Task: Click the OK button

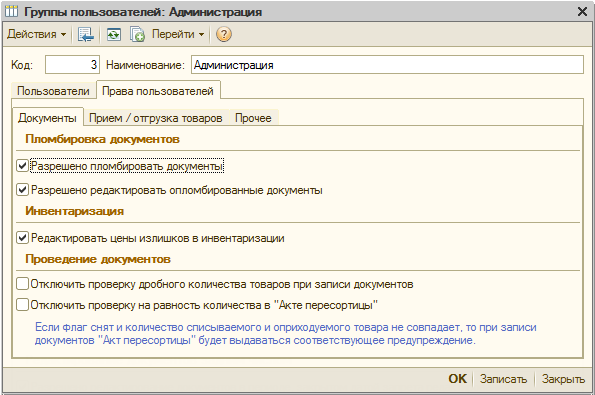Action: pos(458,379)
